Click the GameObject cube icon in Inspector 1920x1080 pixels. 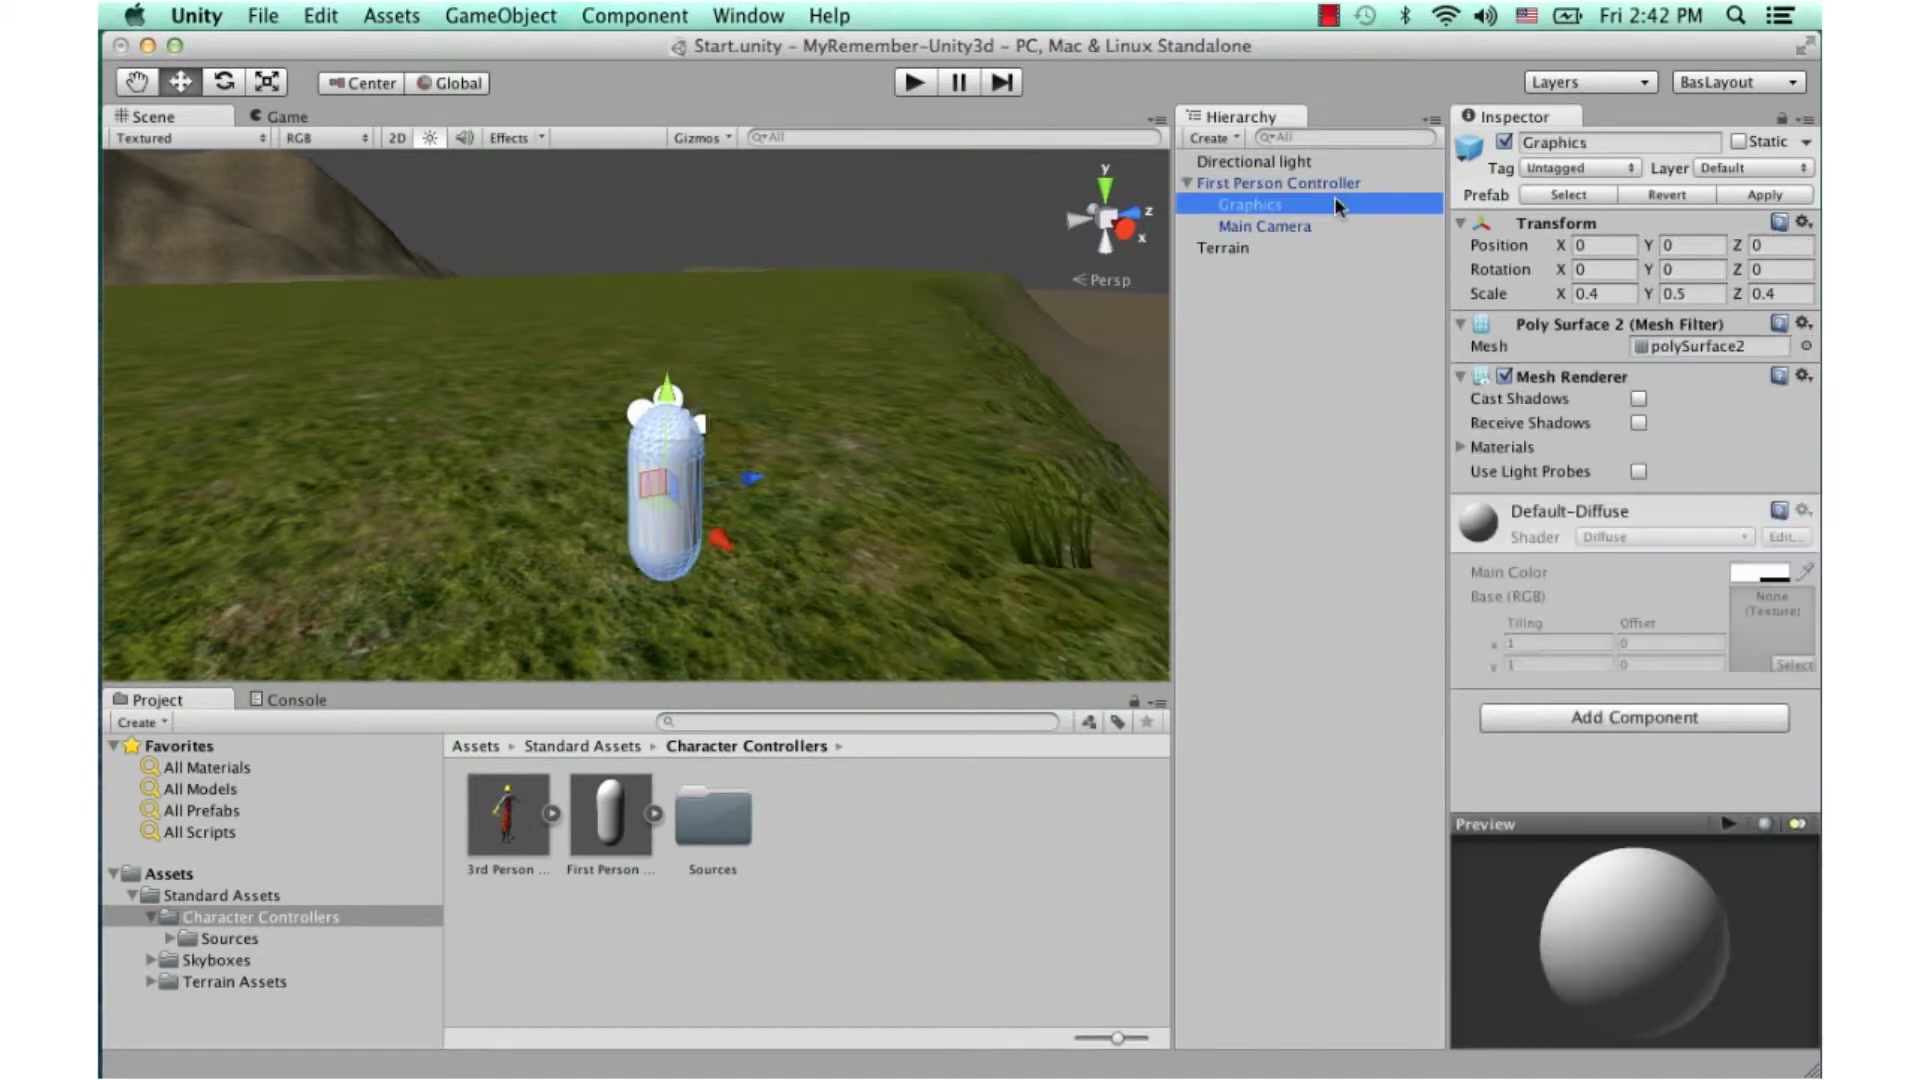(1469, 148)
